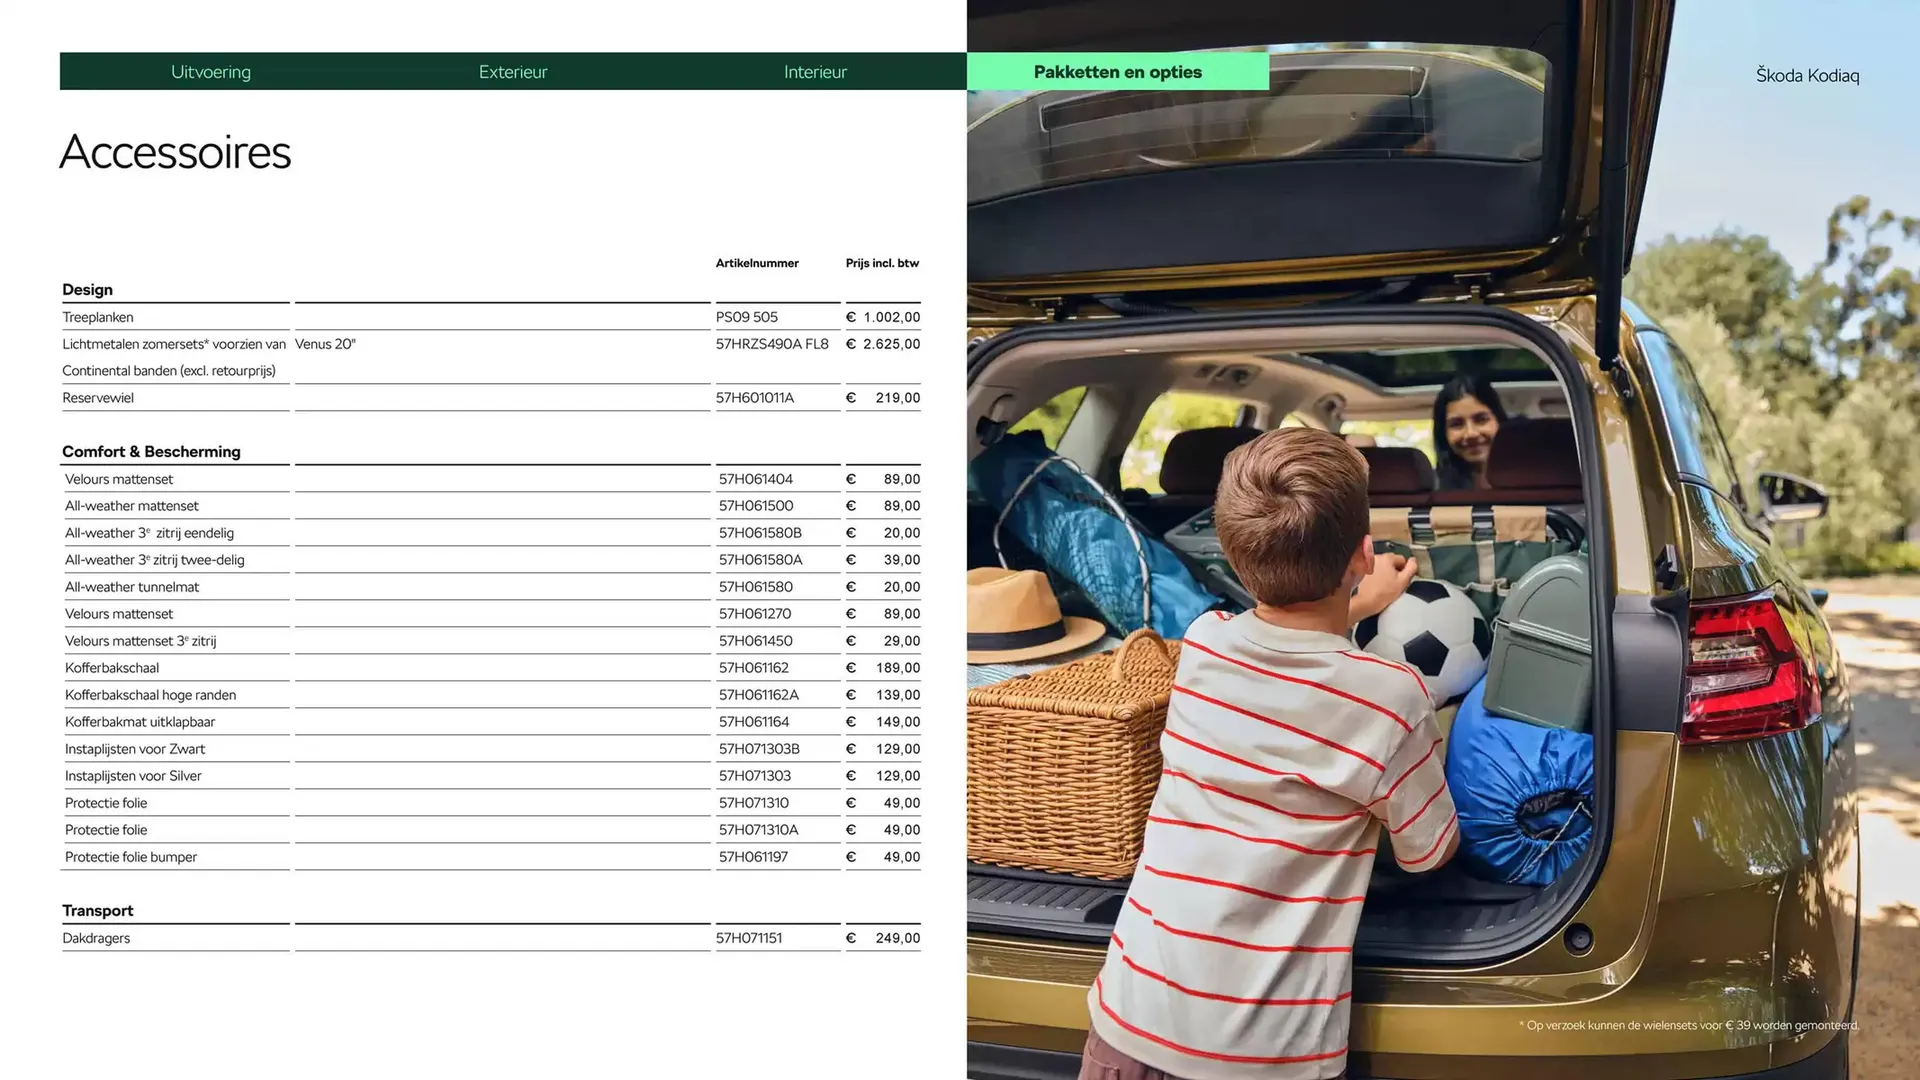
Task: Click the Škoda Kodiaq title text
Action: click(1807, 76)
